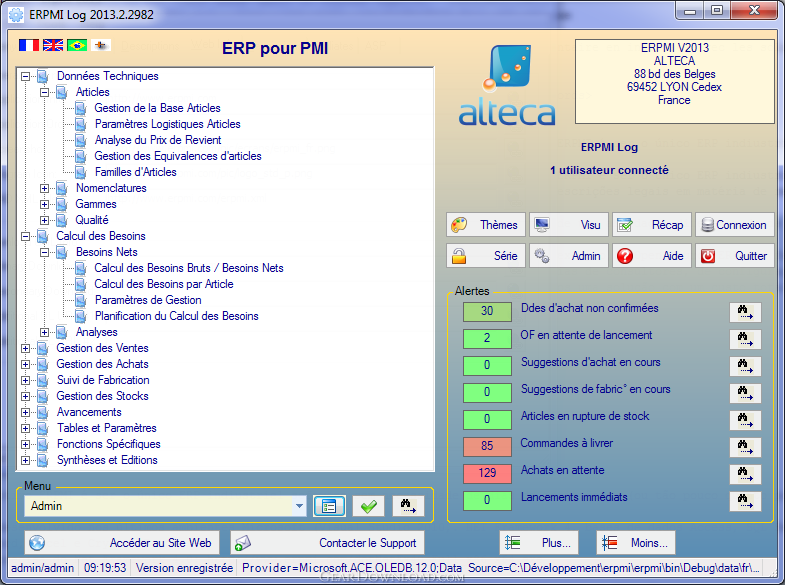
Task: Click the Version enregistrée status text
Action: (x=184, y=568)
